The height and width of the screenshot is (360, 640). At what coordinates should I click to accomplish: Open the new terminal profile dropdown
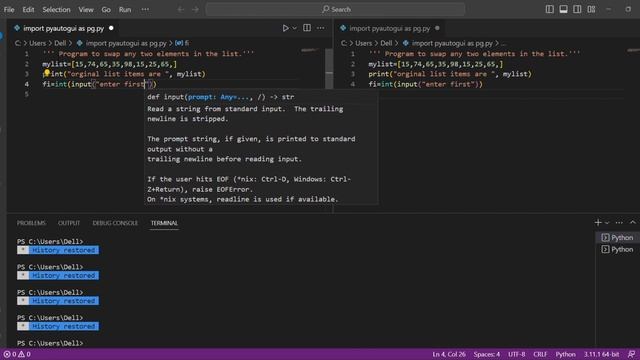coord(607,222)
